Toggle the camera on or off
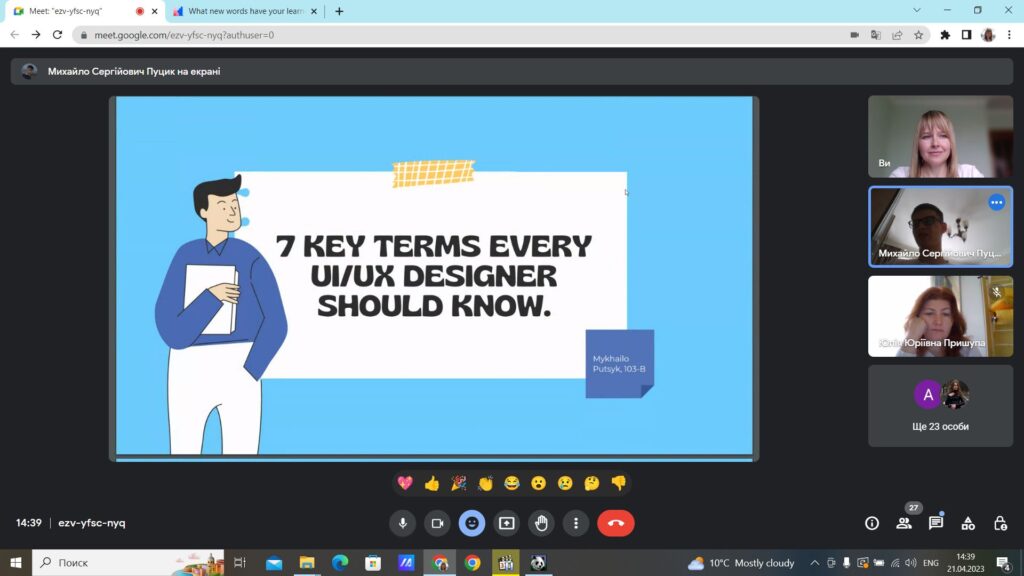The image size is (1024, 576). (437, 523)
